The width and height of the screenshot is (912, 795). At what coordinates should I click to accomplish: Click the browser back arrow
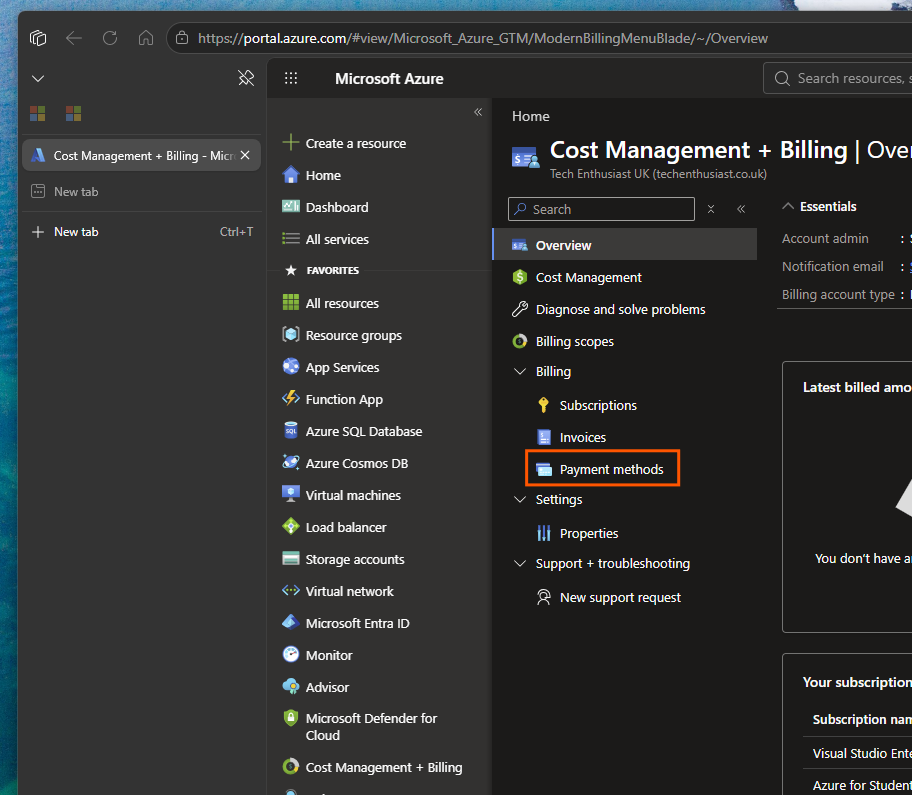tap(74, 38)
